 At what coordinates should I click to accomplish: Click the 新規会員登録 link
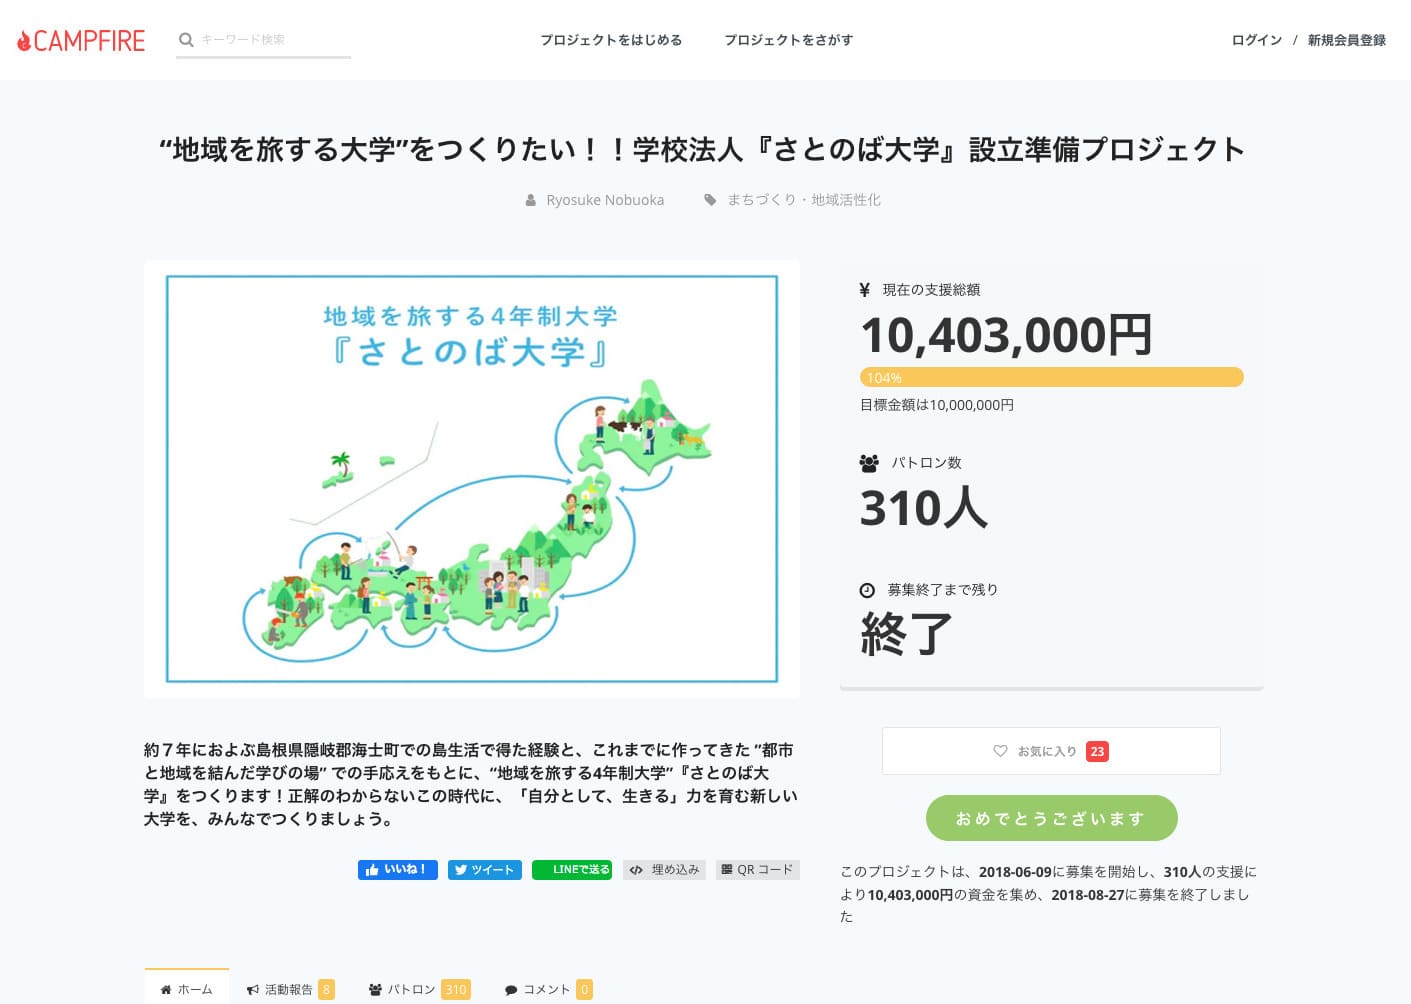[1346, 40]
